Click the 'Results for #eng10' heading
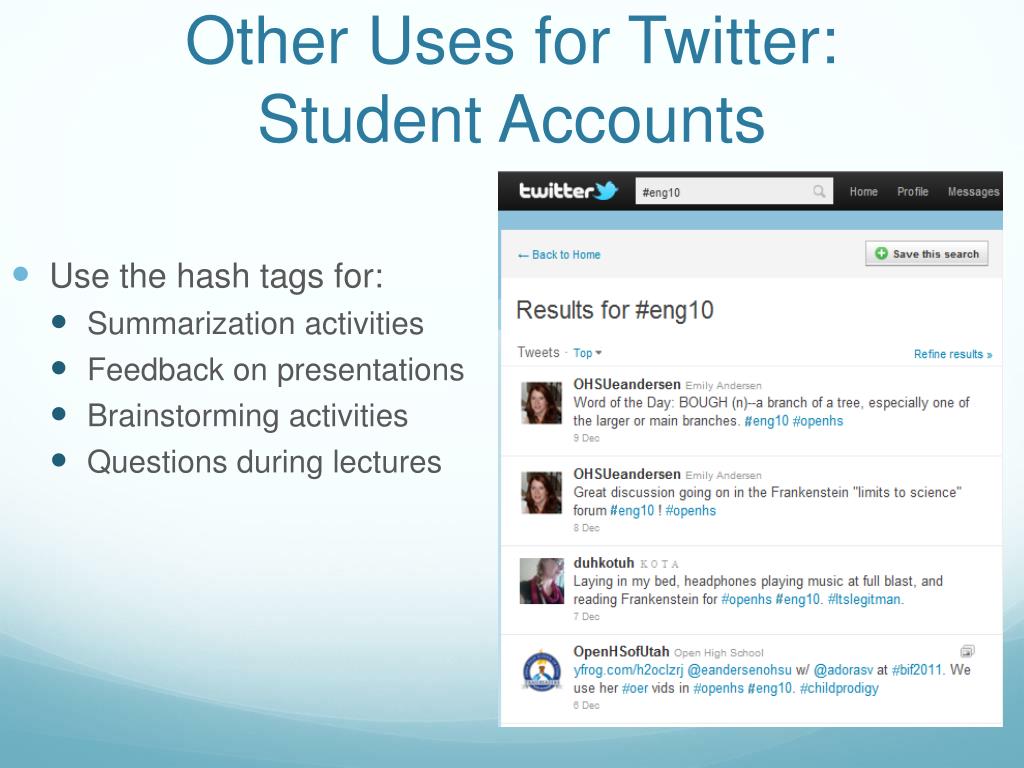Viewport: 1024px width, 768px height. [615, 310]
